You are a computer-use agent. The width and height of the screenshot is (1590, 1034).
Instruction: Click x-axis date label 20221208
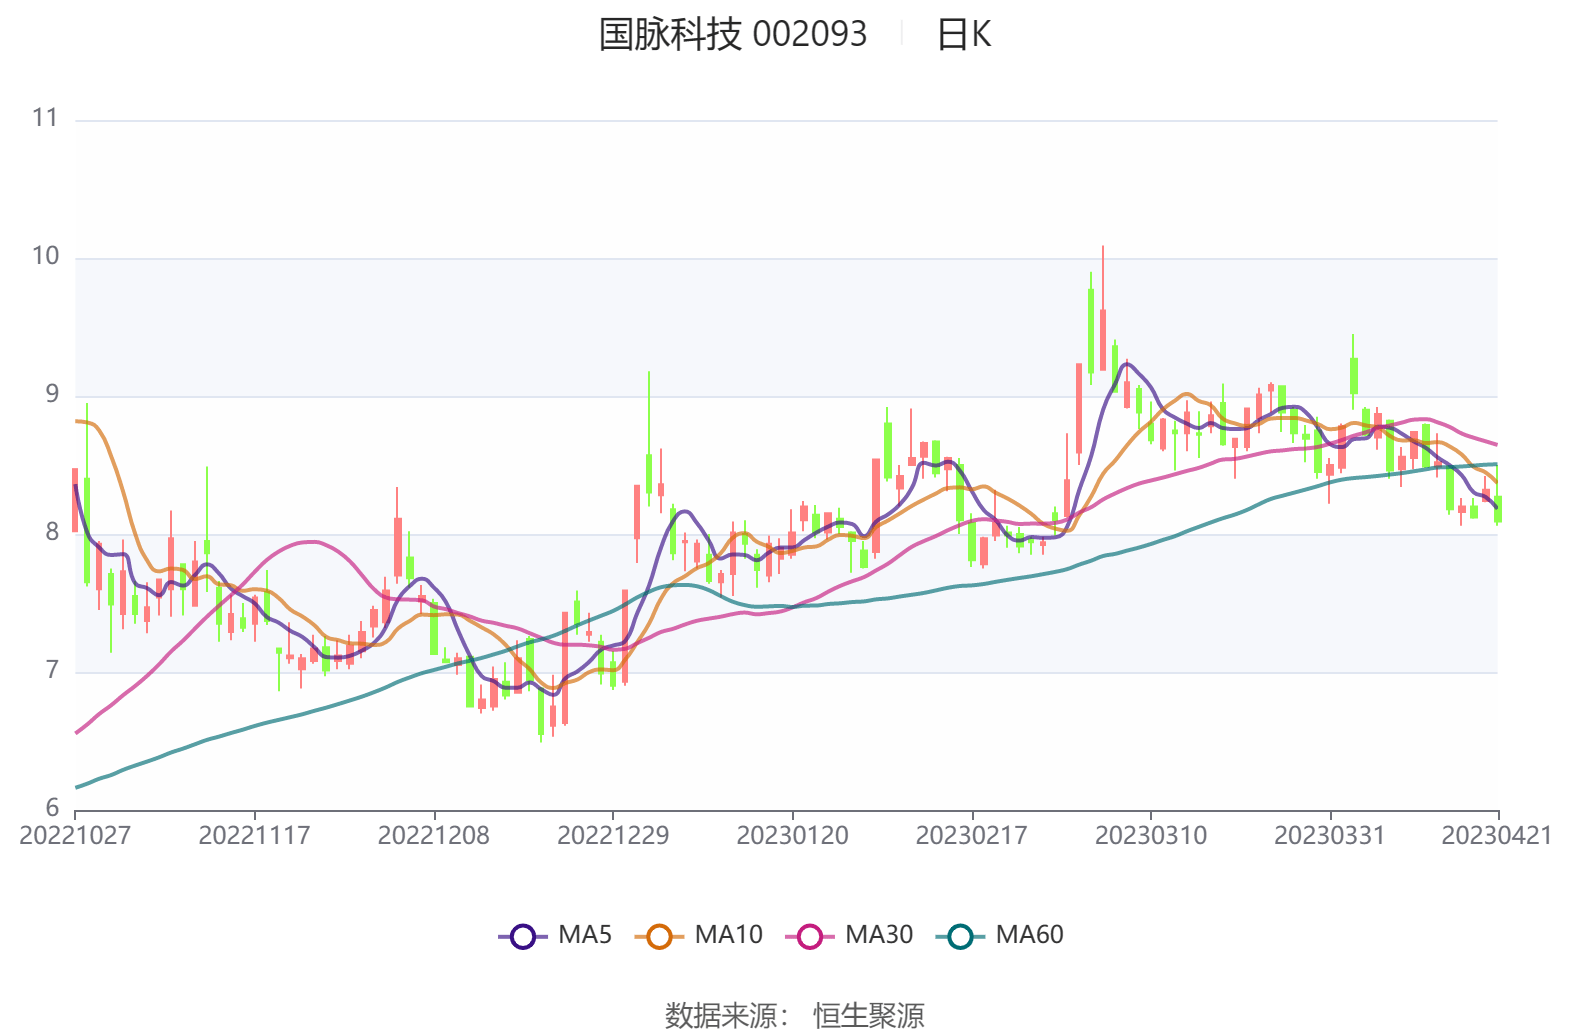click(434, 835)
